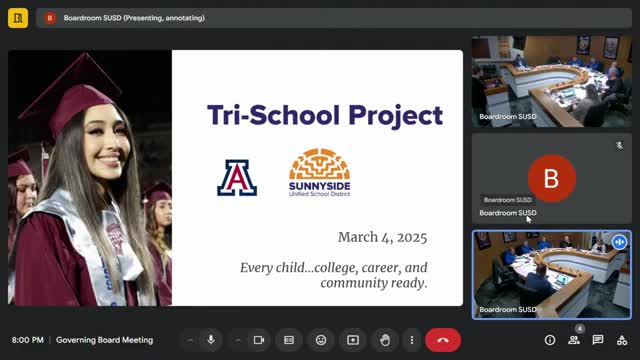The width and height of the screenshot is (640, 360).
Task: Click the 8:00 PM clock text
Action: click(27, 340)
